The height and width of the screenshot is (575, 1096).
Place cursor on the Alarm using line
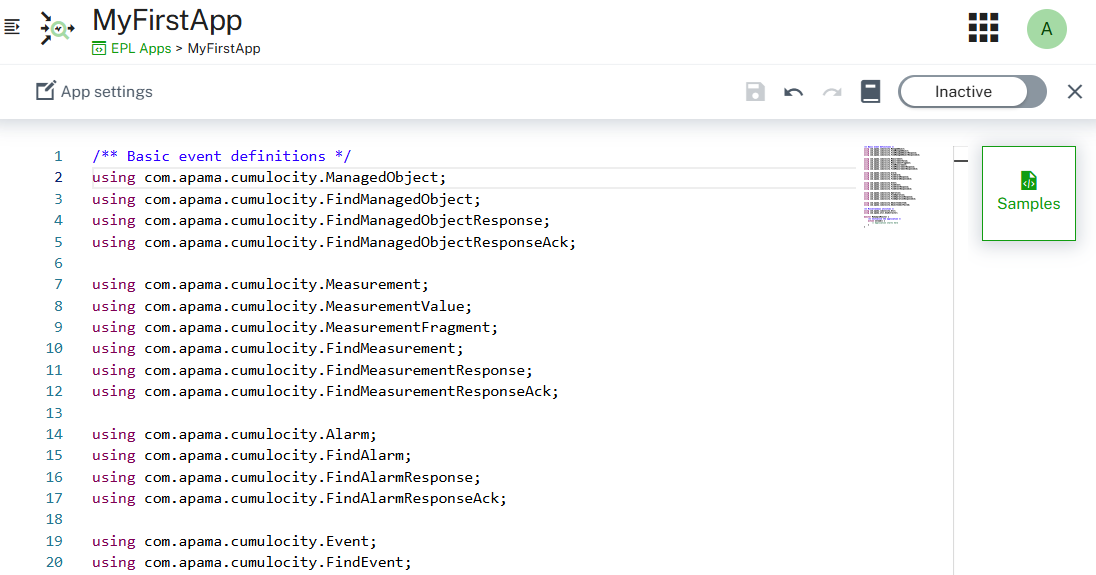(234, 434)
